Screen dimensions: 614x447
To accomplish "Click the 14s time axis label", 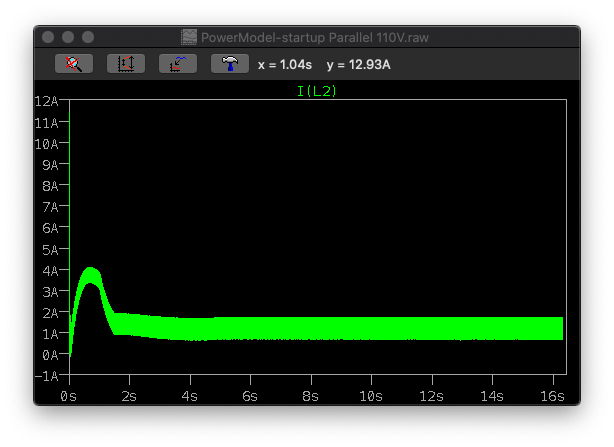I will coord(492,397).
